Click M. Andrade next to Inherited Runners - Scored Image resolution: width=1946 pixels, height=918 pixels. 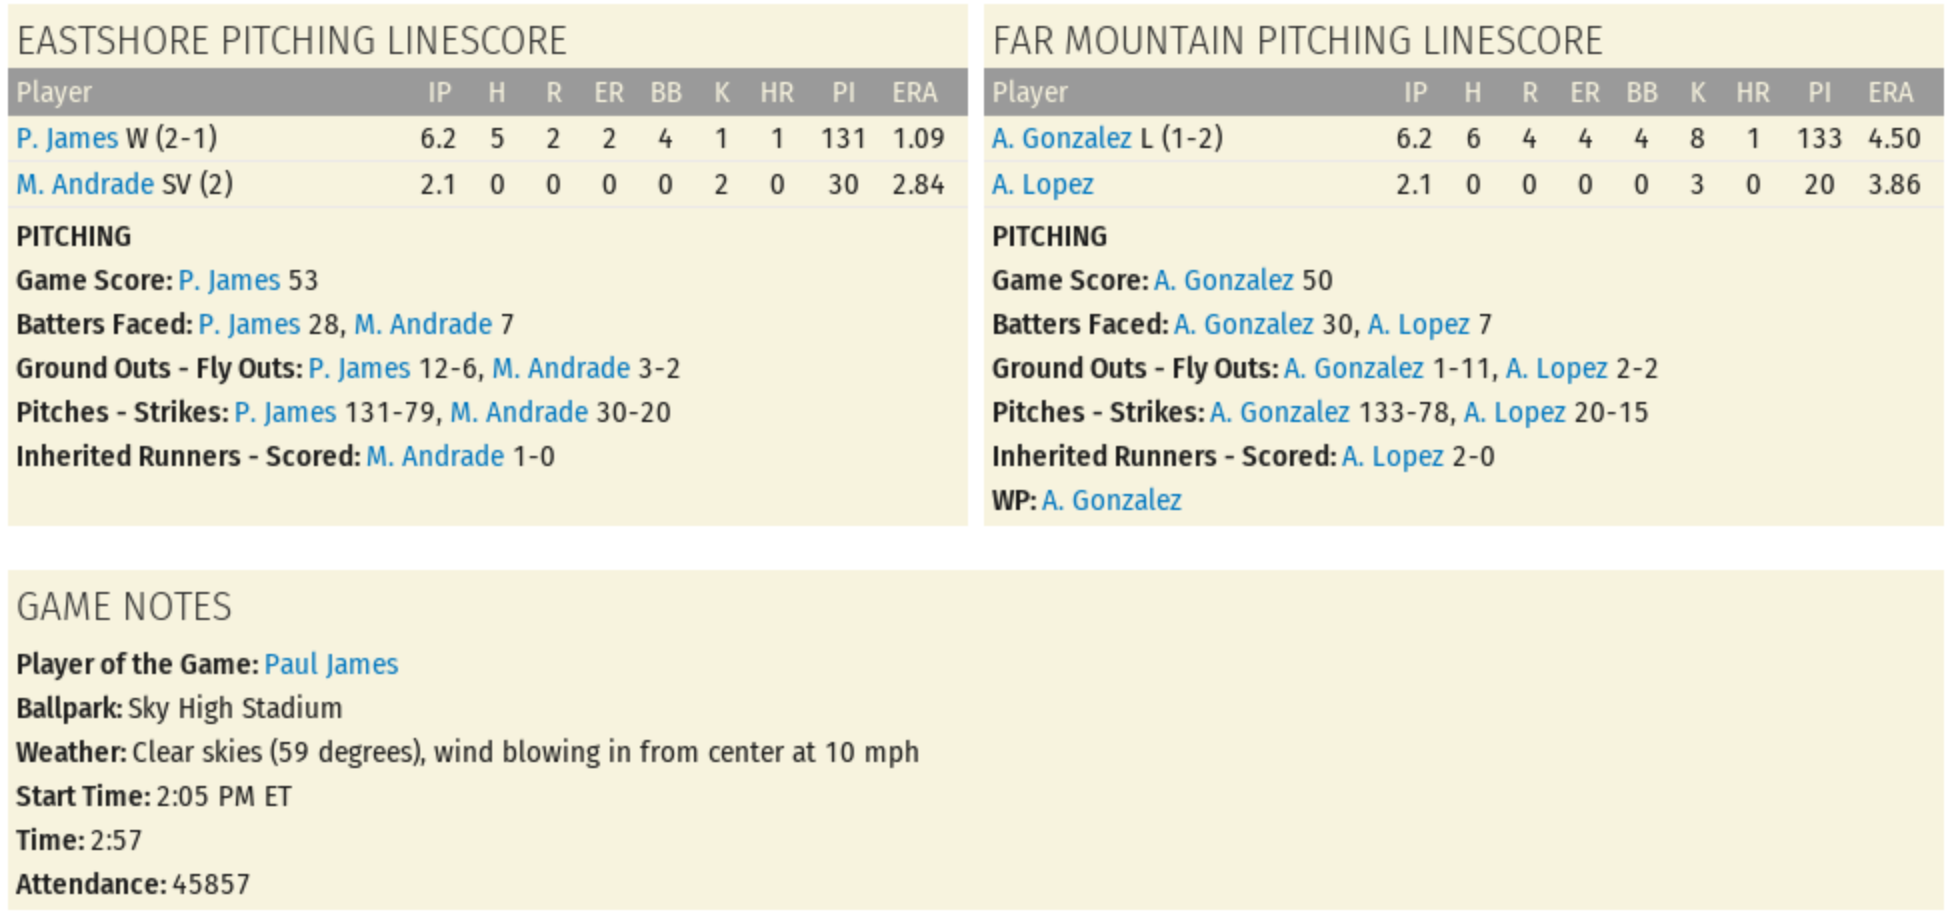point(435,456)
